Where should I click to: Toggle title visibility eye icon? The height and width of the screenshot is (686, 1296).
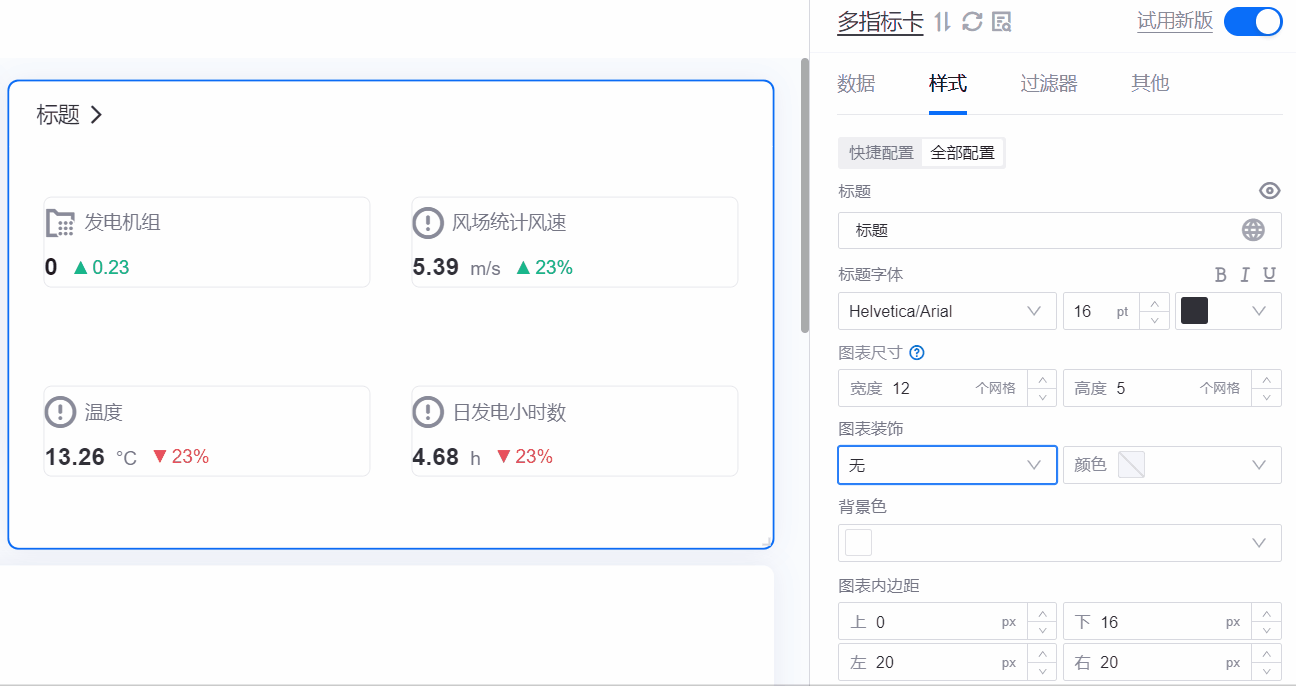click(1269, 191)
